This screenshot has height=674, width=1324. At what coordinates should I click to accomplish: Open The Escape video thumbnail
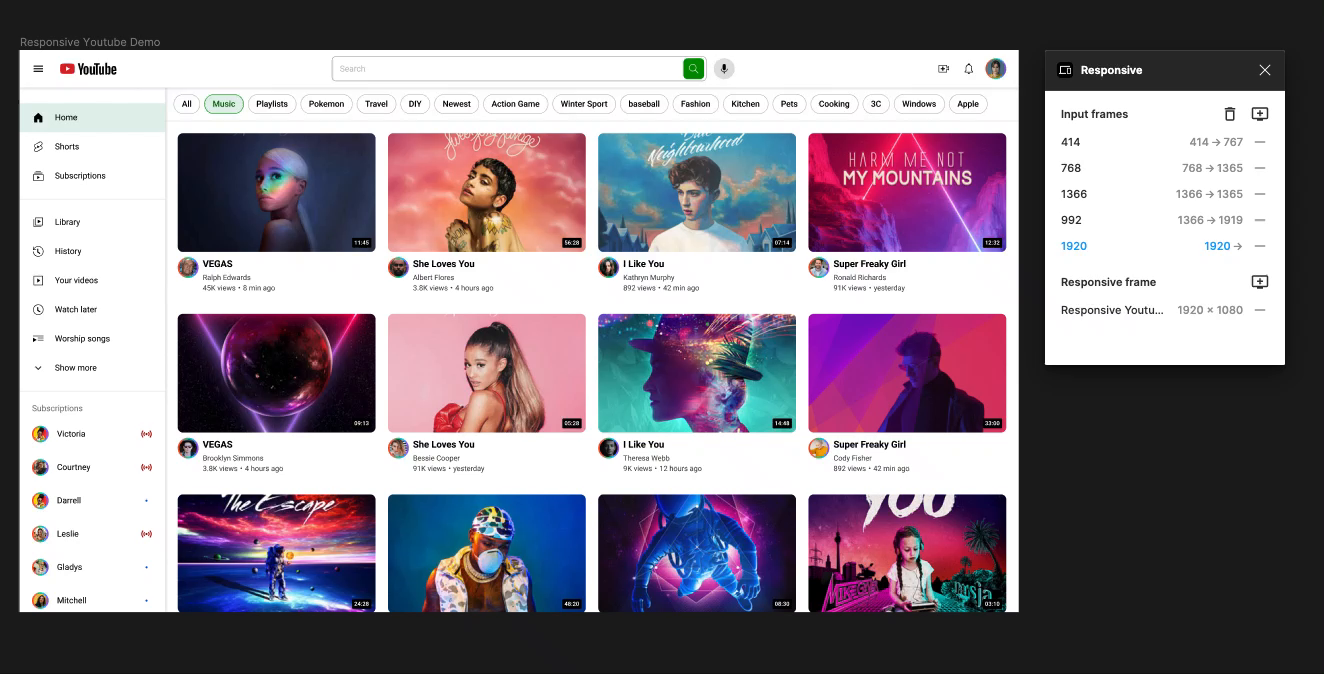[x=277, y=553]
